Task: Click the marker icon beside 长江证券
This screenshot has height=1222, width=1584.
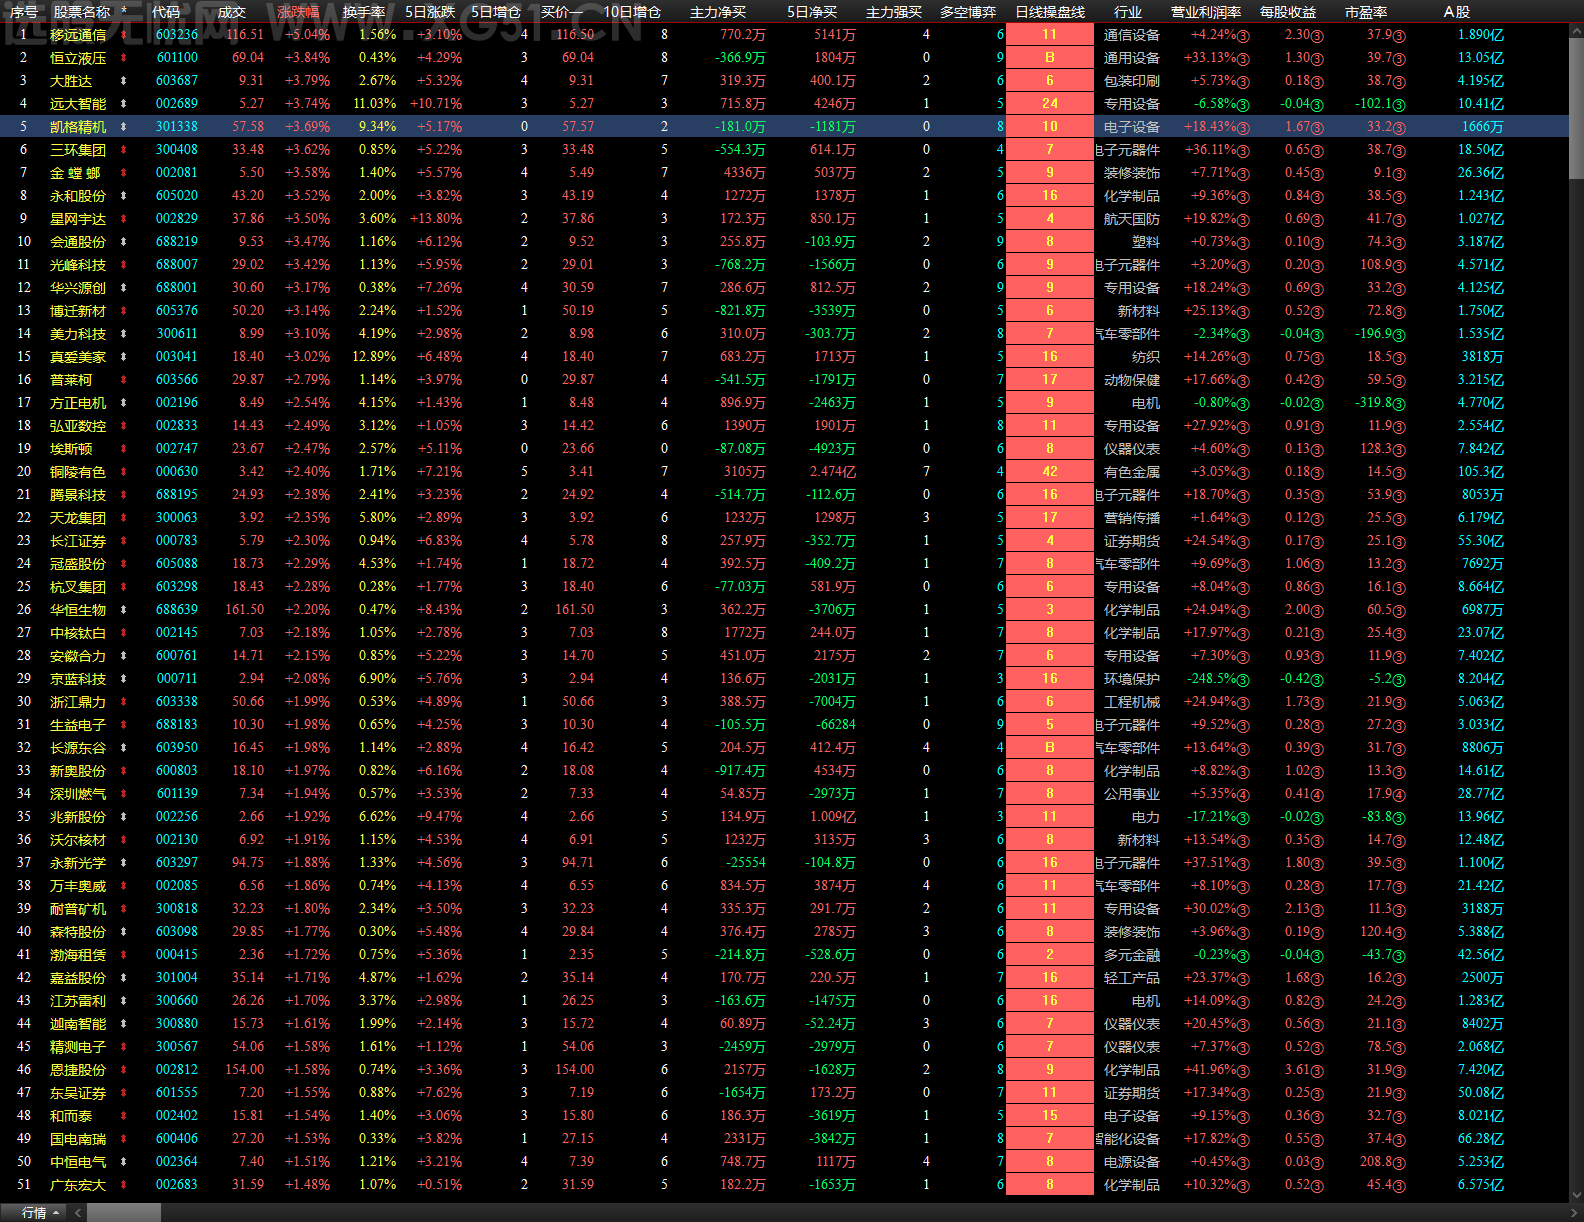Action: pos(124,541)
